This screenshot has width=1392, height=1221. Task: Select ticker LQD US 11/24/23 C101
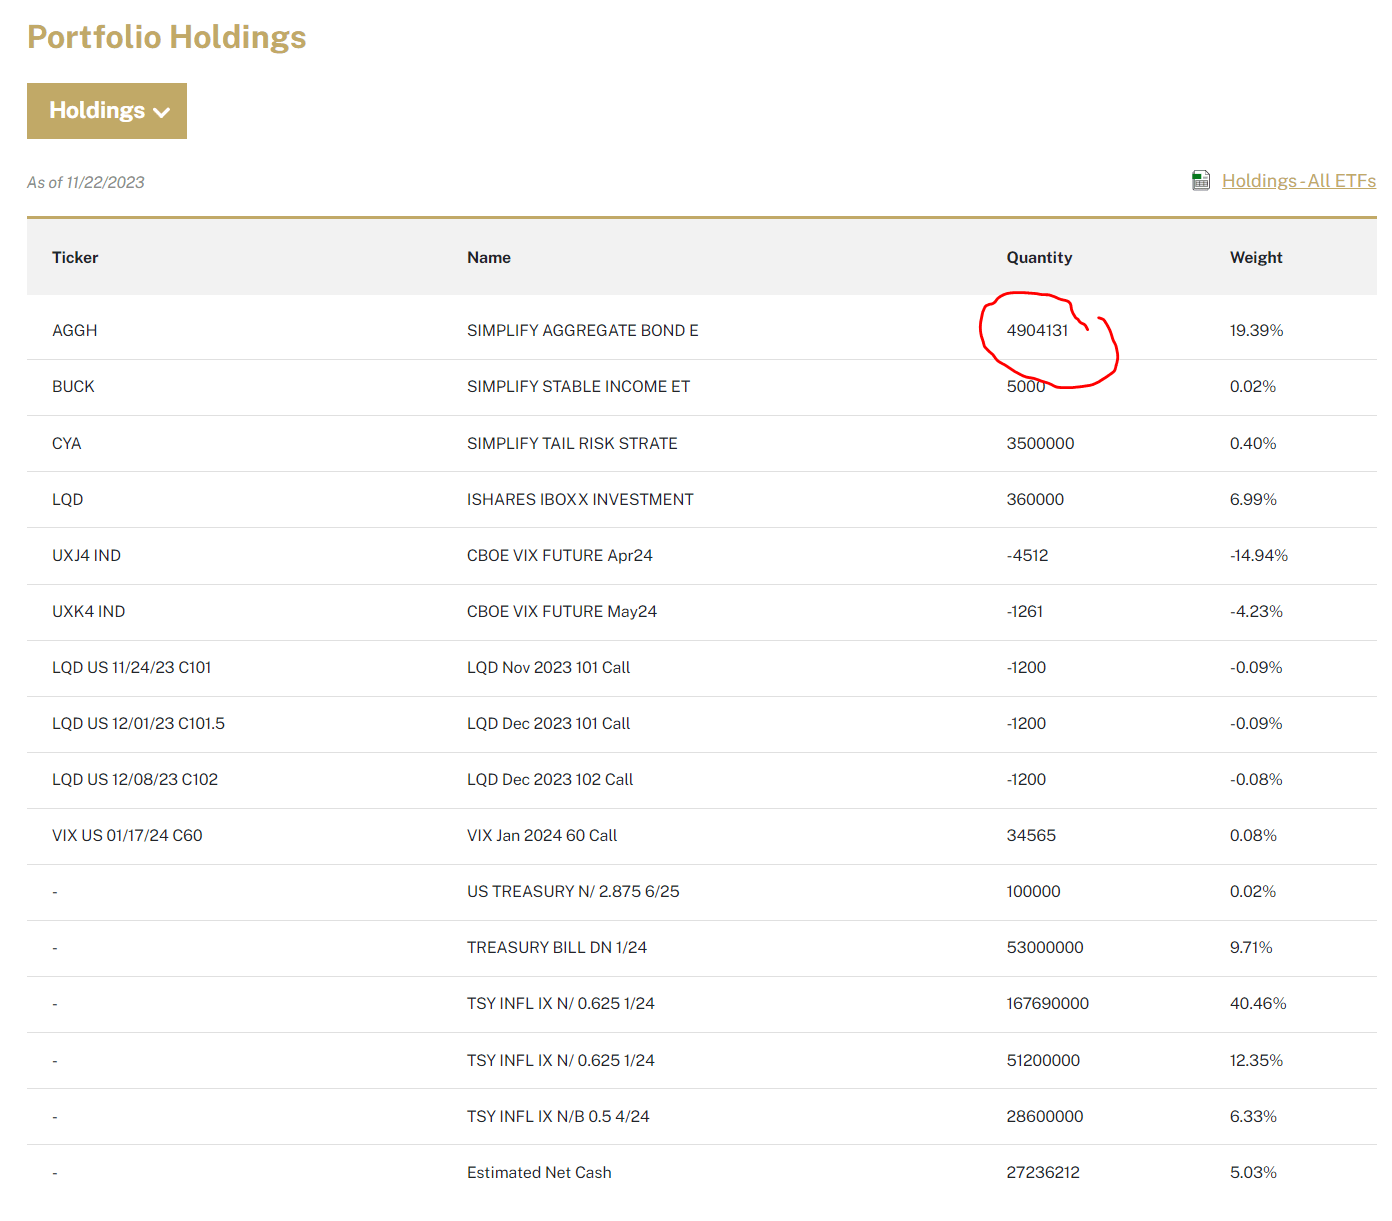coord(132,667)
